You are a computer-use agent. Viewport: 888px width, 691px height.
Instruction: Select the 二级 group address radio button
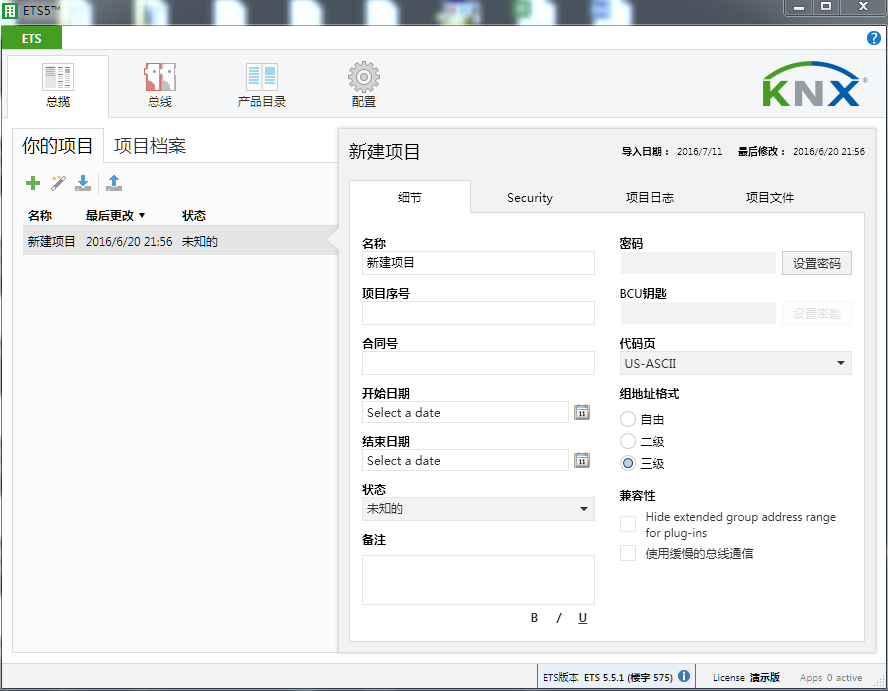point(628,441)
